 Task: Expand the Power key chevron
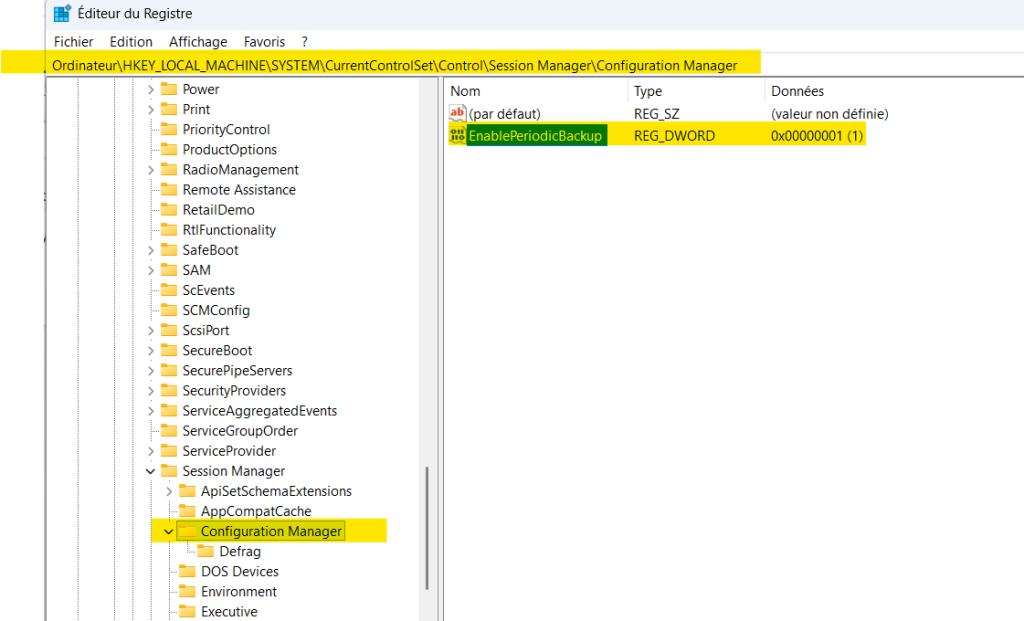coord(151,89)
